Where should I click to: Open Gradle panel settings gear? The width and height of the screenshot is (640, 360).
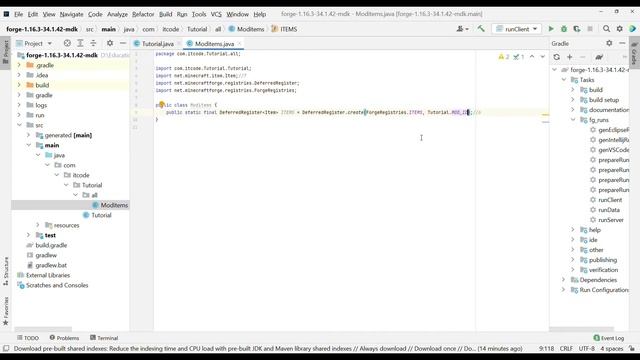point(609,43)
